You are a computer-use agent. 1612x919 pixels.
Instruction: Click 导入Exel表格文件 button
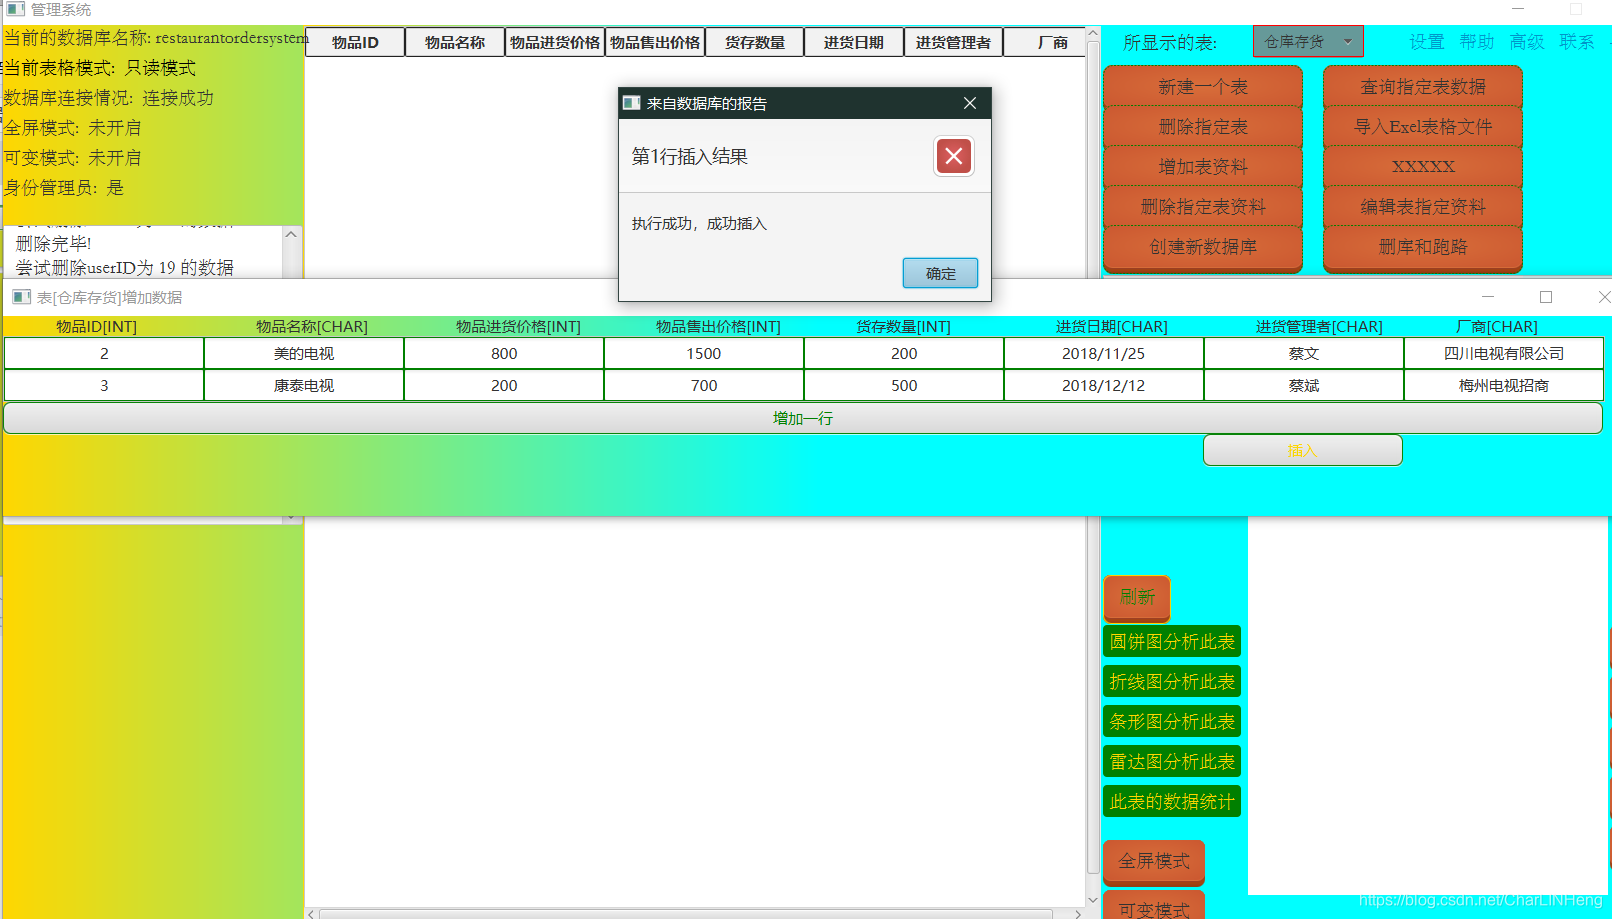point(1423,127)
